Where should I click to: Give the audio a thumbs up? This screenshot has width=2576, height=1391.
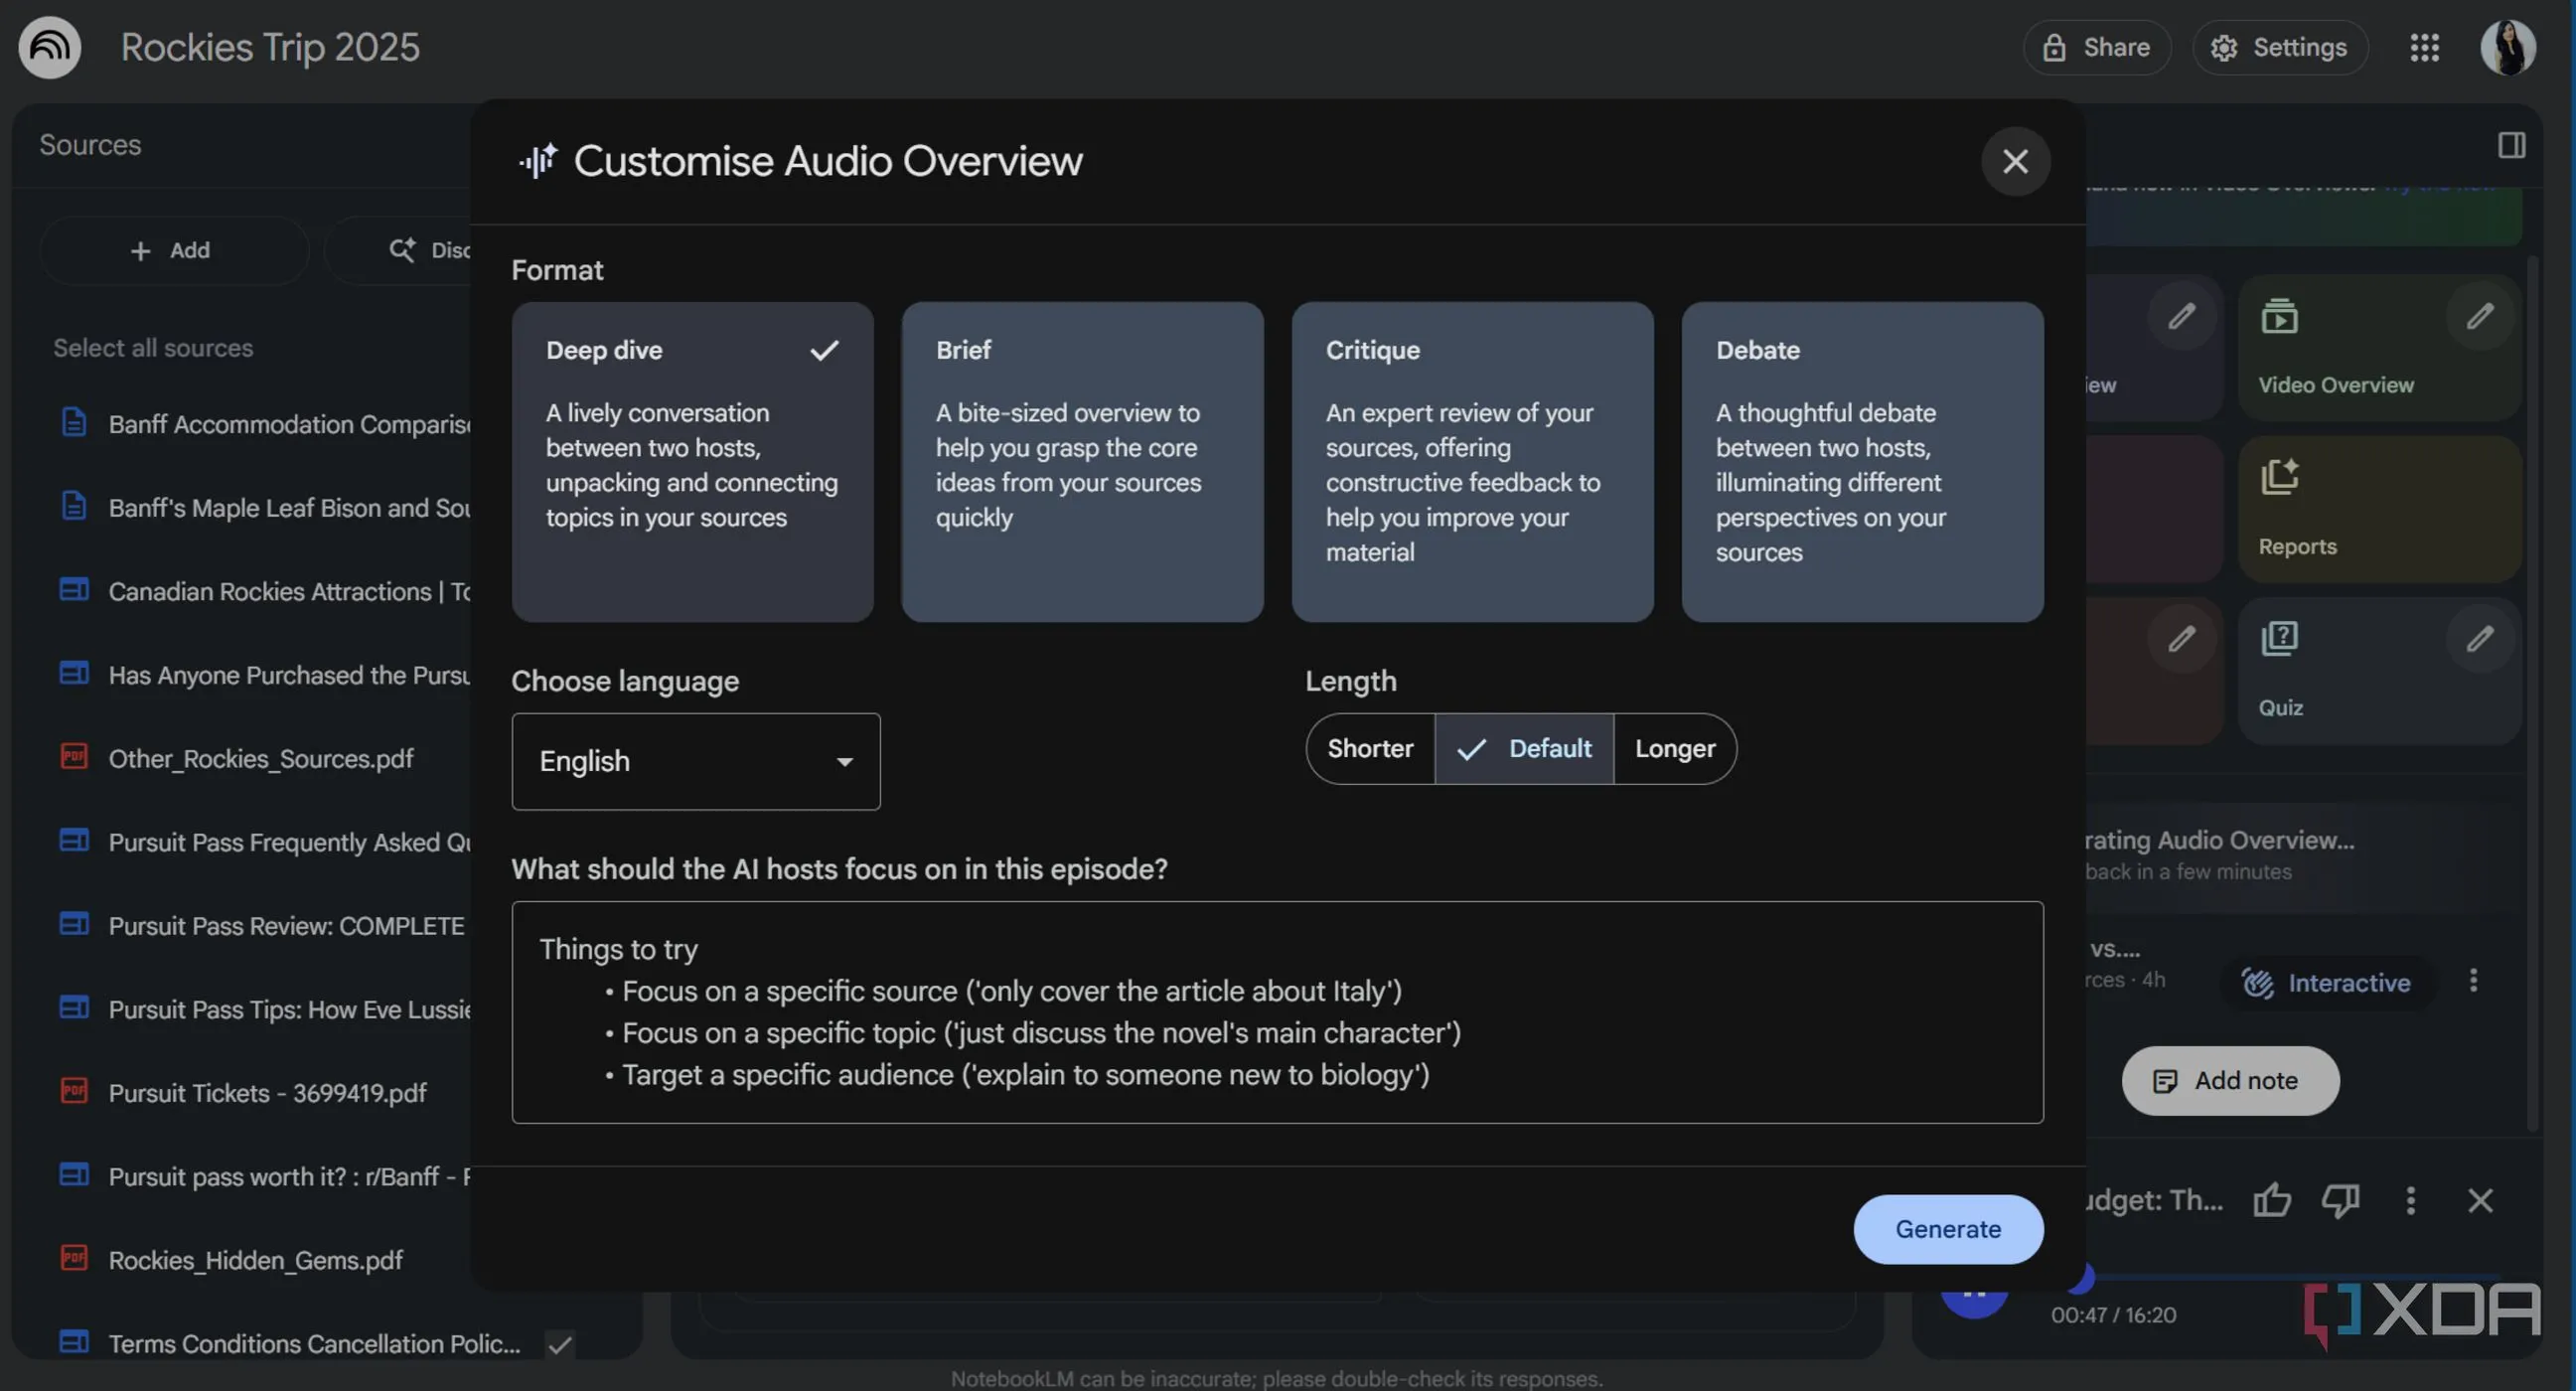coord(2272,1200)
